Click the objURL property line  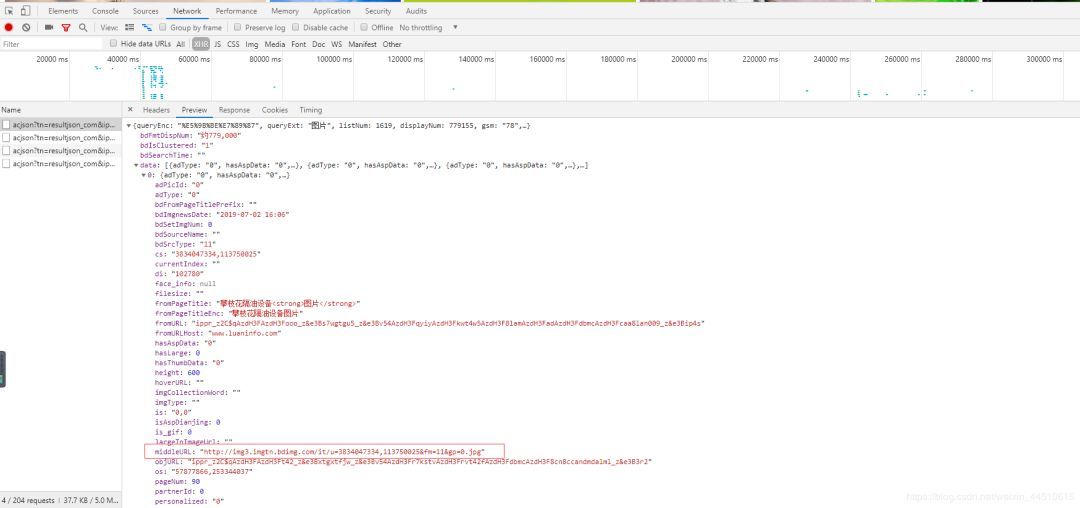pyautogui.click(x=403, y=461)
